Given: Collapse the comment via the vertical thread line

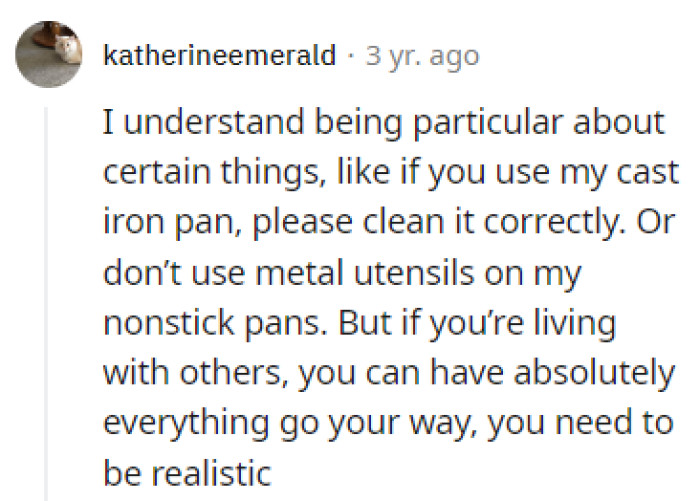Looking at the screenshot, I should [x=46, y=300].
